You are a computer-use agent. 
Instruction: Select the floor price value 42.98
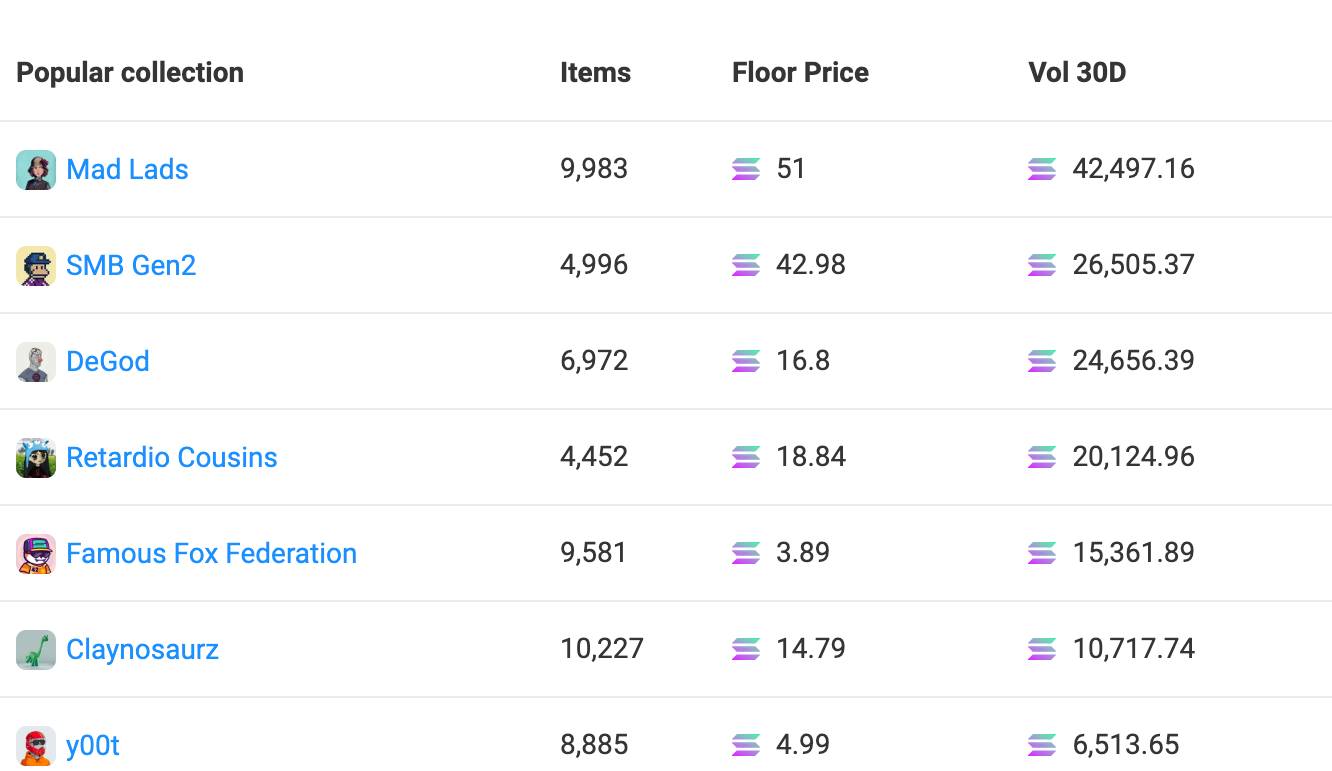pos(811,265)
